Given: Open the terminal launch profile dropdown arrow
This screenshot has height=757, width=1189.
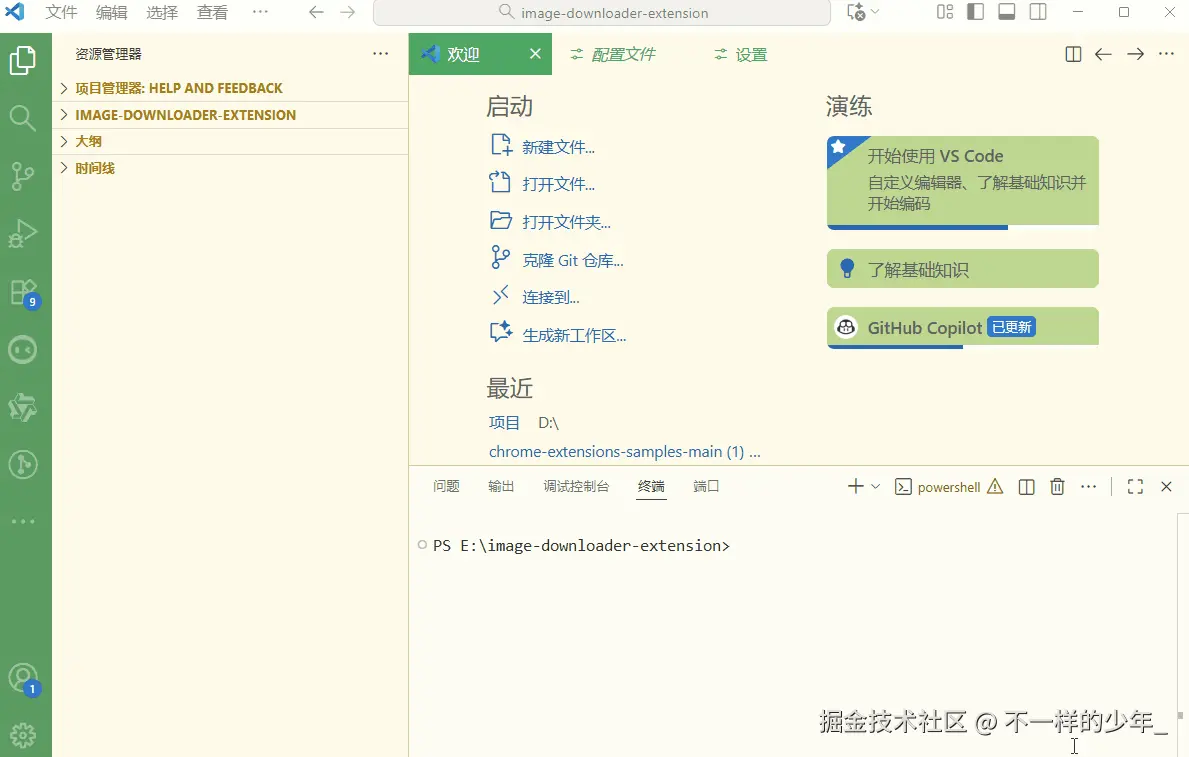Looking at the screenshot, I should pyautogui.click(x=875, y=486).
